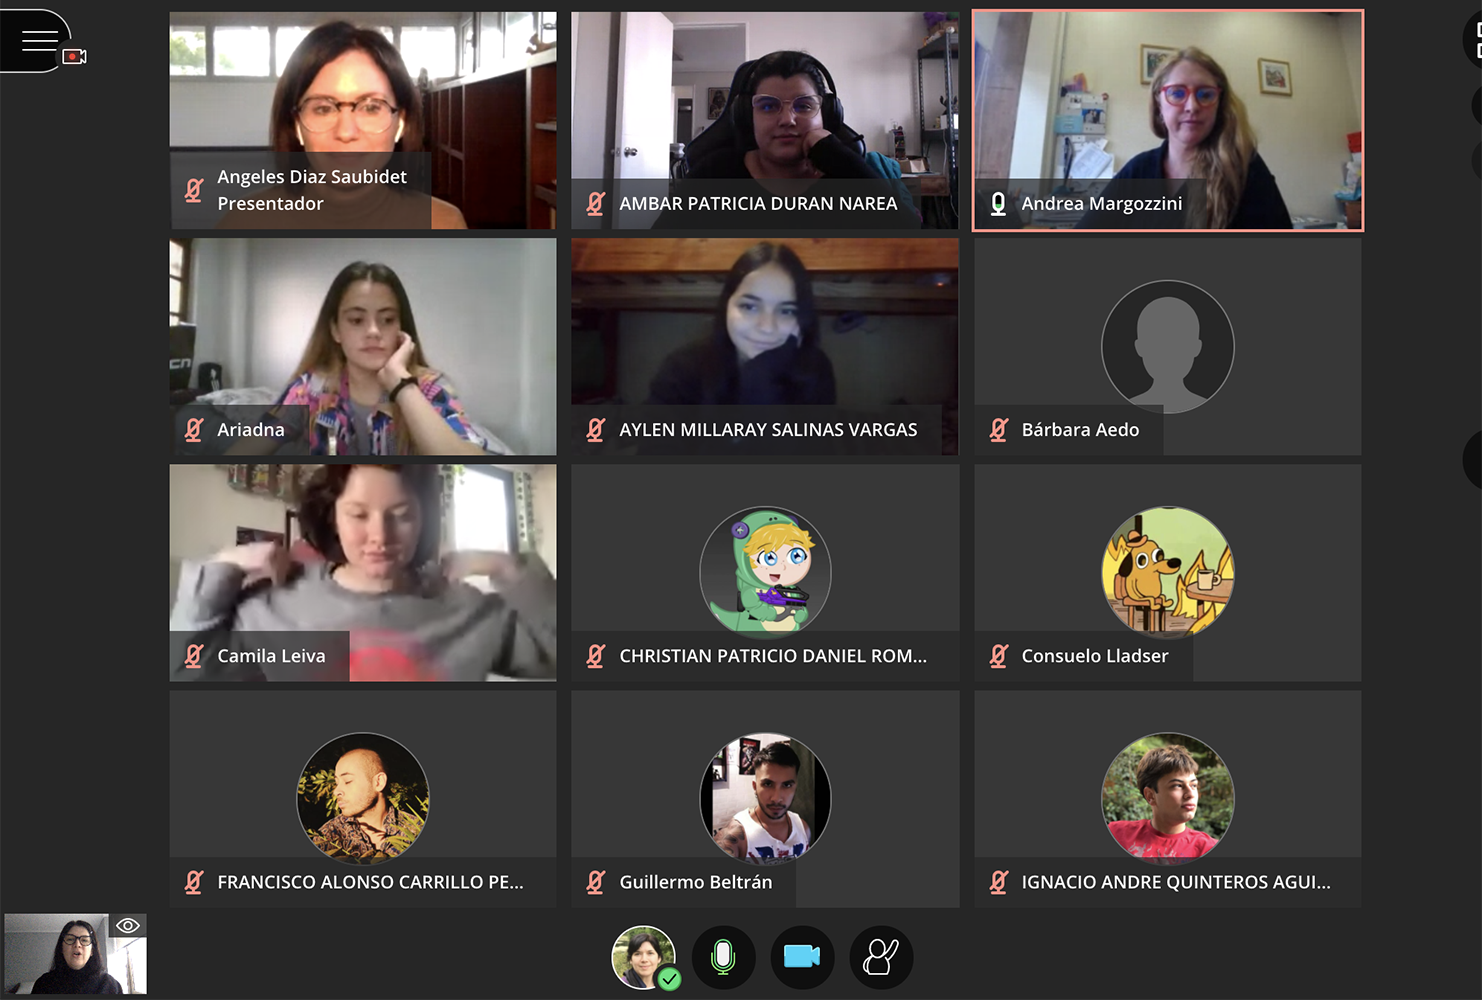Click Consuelo Lladser's dog cartoon avatar

(x=1168, y=572)
